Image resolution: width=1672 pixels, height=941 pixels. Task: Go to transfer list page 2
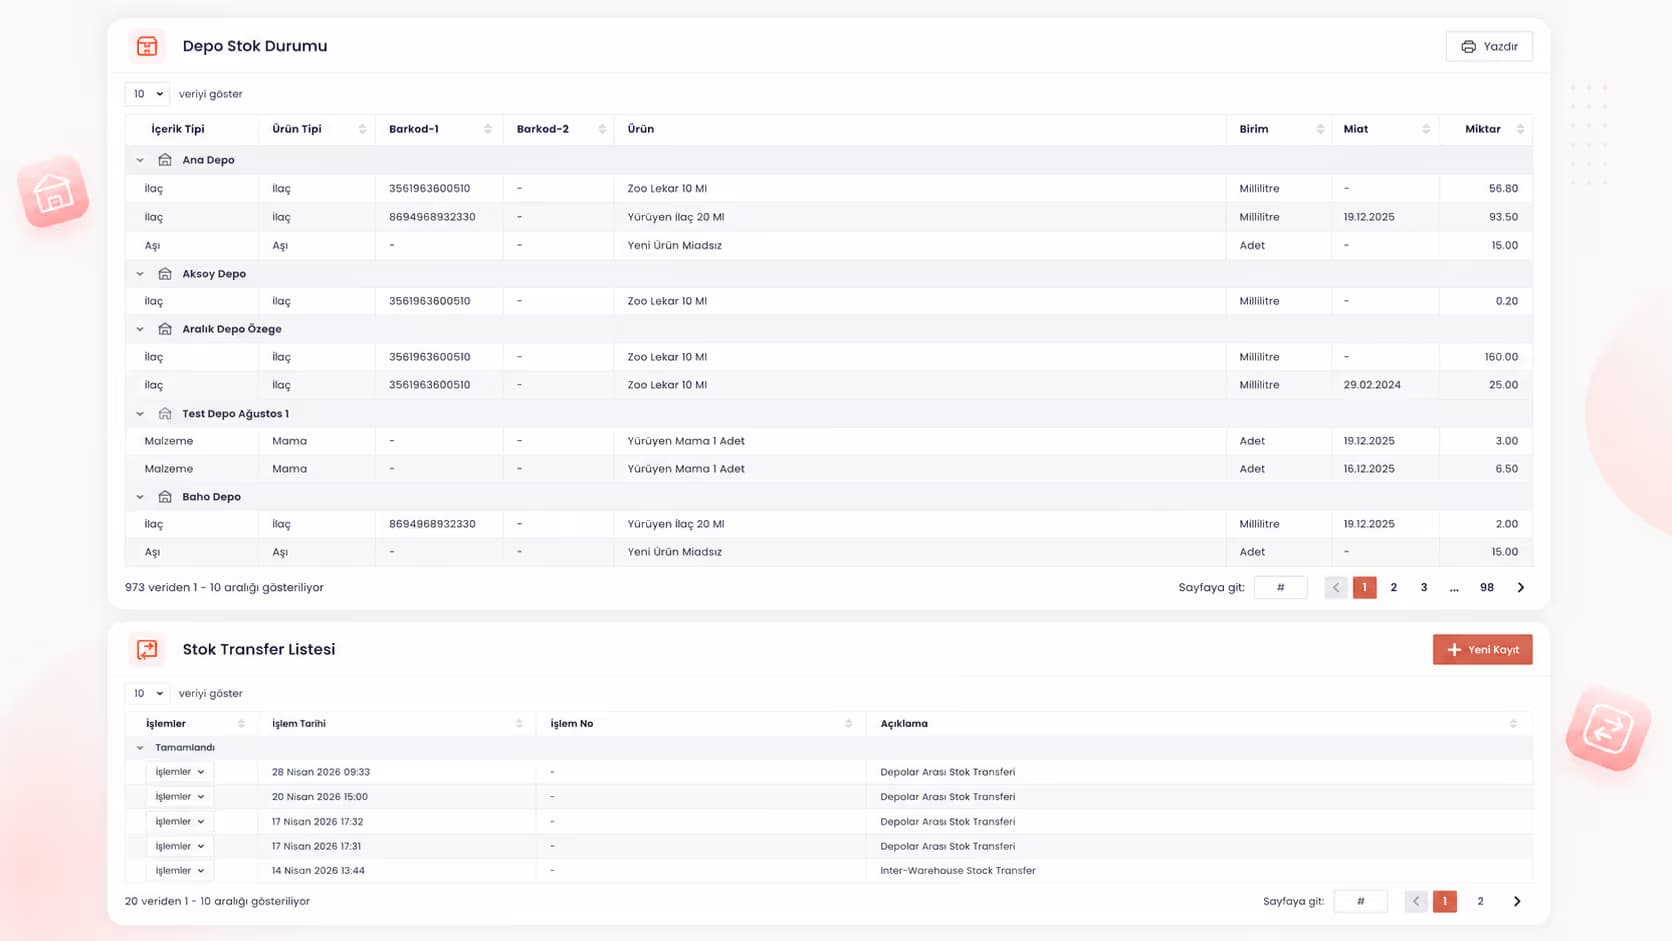[1481, 902]
